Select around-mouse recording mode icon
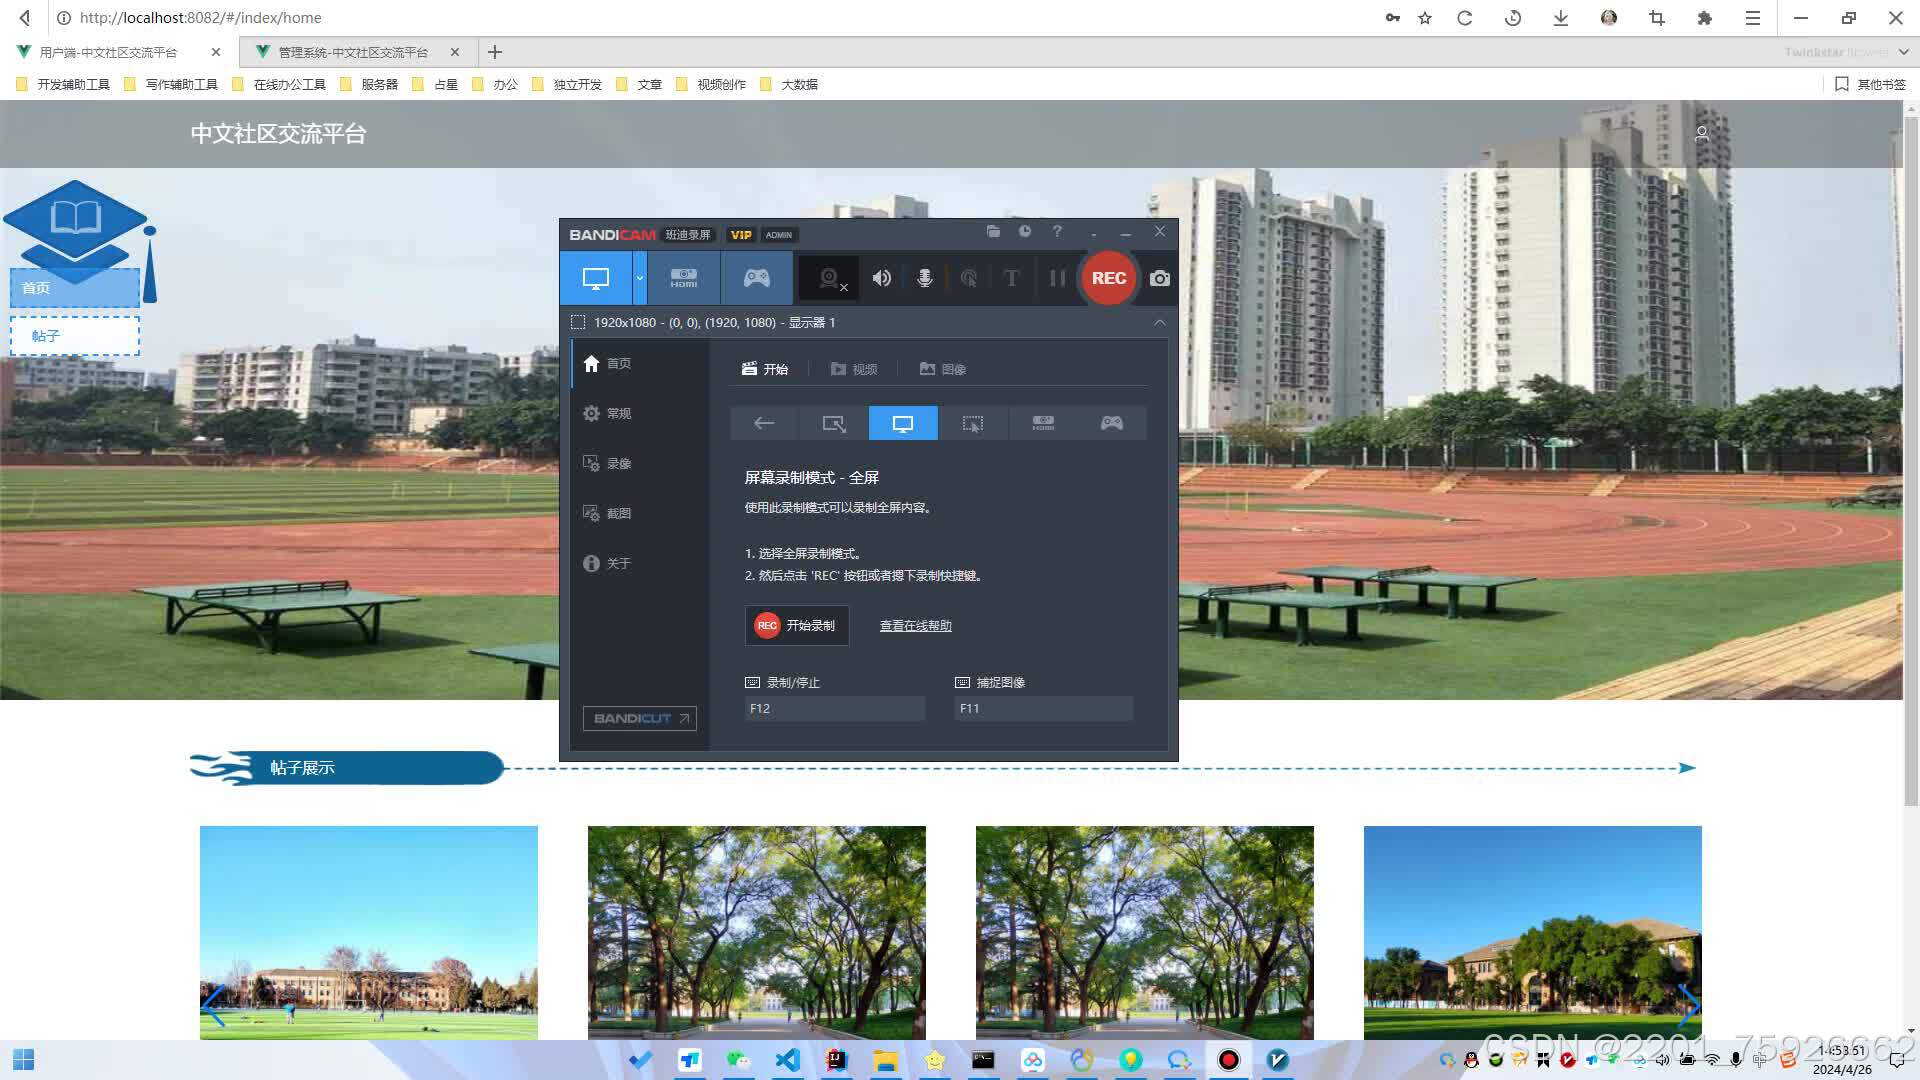Screen dimensions: 1920x1080 point(972,423)
